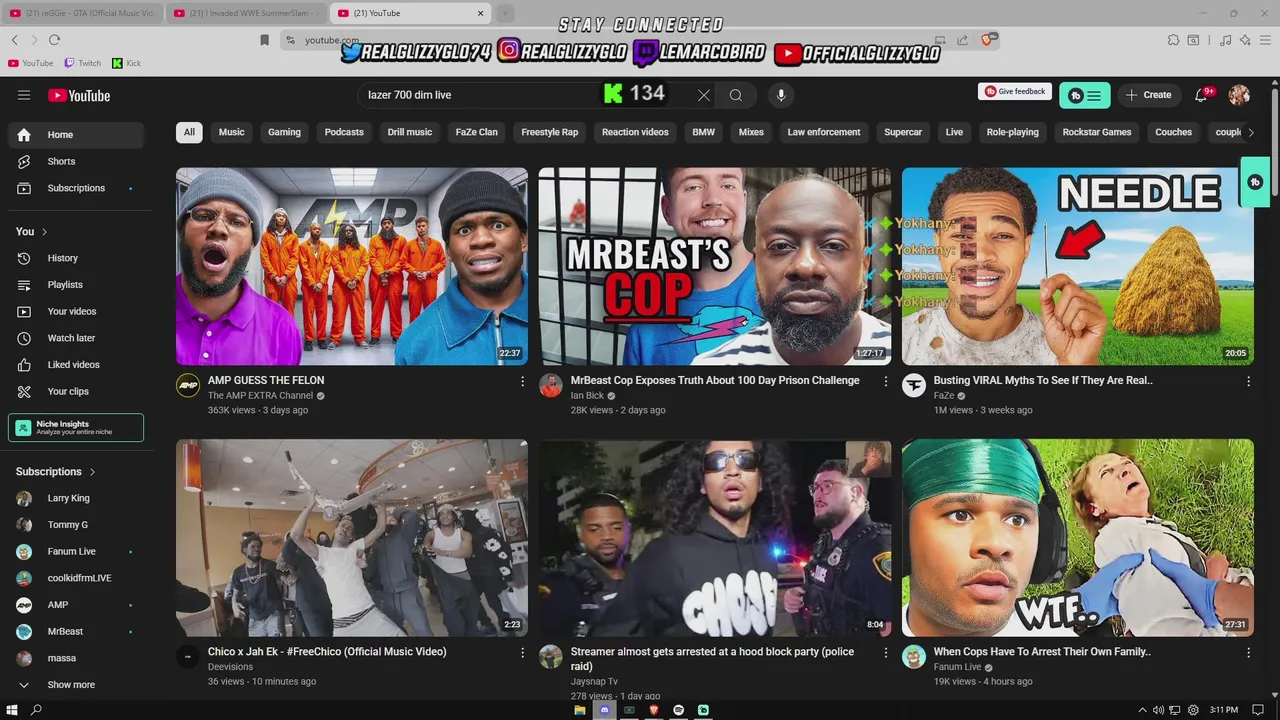Open the notifications bell
The image size is (1280, 720).
click(x=1202, y=95)
